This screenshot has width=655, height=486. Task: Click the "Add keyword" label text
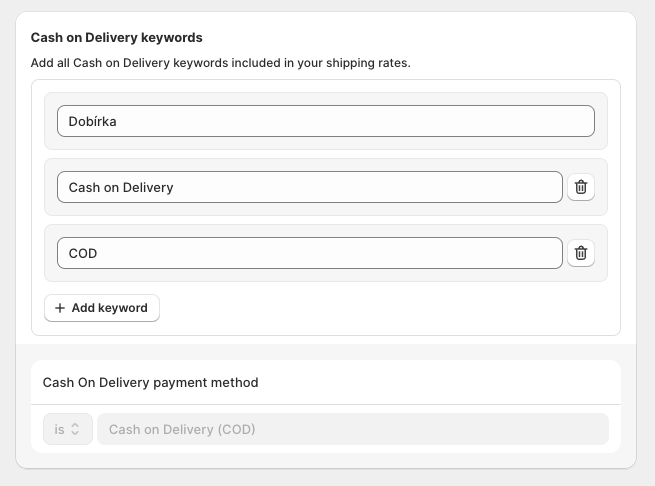click(x=109, y=308)
